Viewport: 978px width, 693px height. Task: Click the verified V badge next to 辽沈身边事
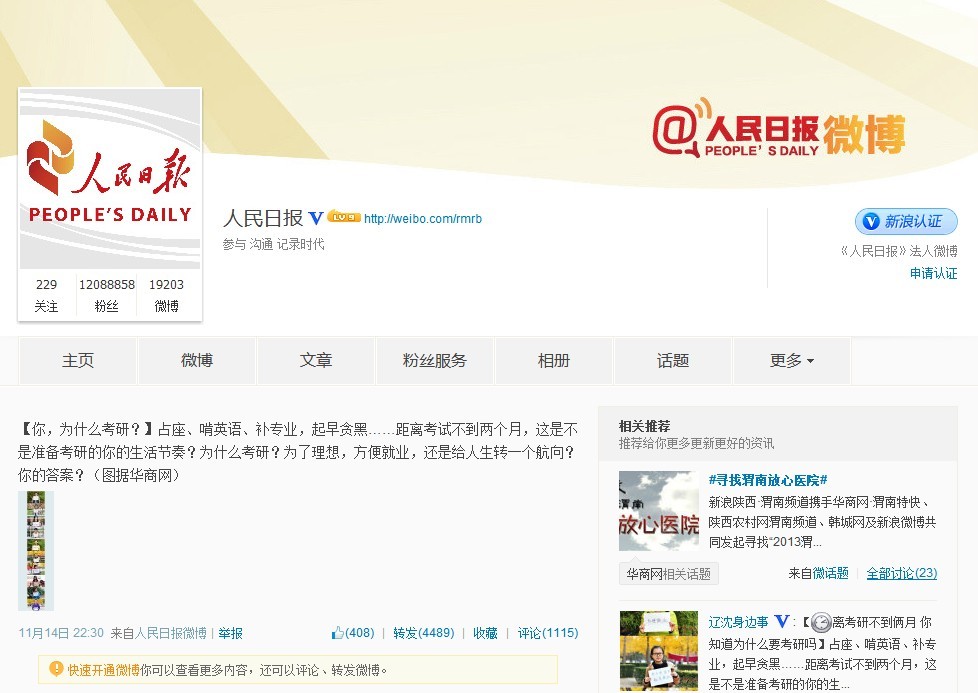[782, 621]
